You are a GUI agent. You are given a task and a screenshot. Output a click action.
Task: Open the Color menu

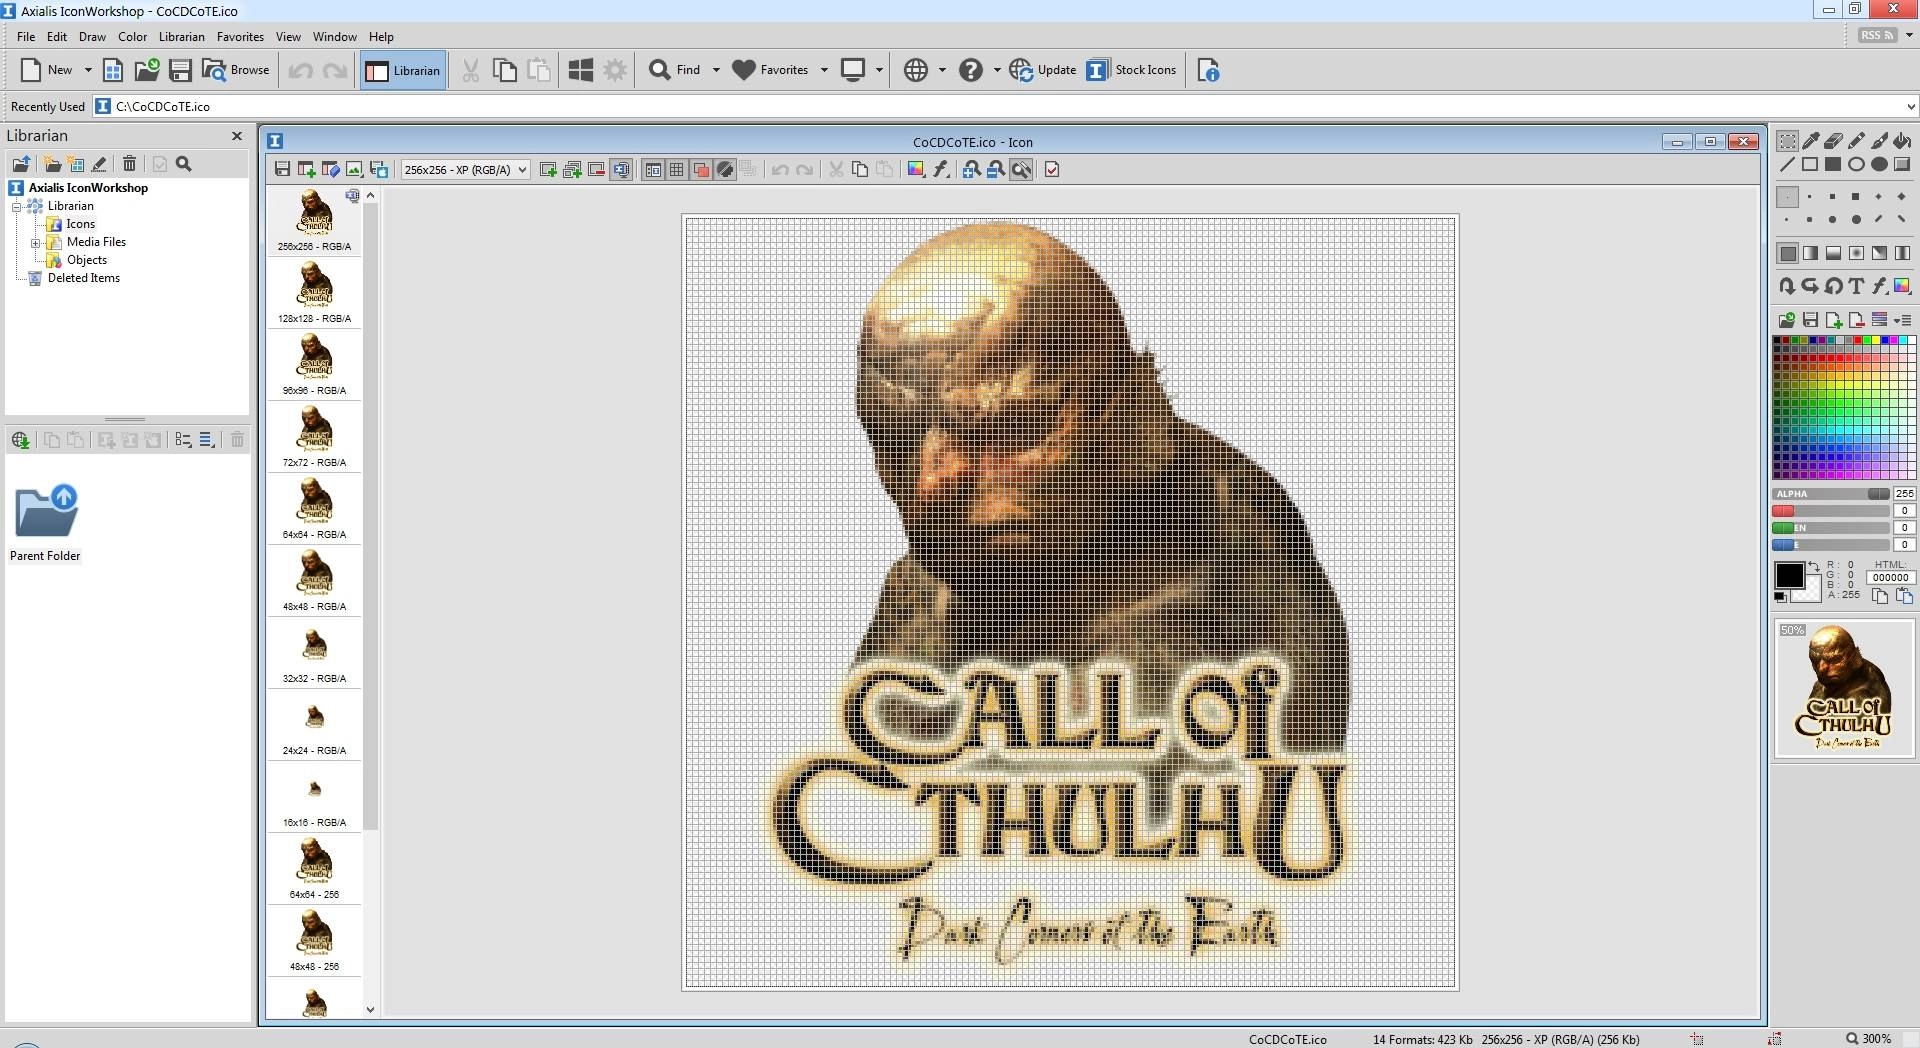coord(132,36)
